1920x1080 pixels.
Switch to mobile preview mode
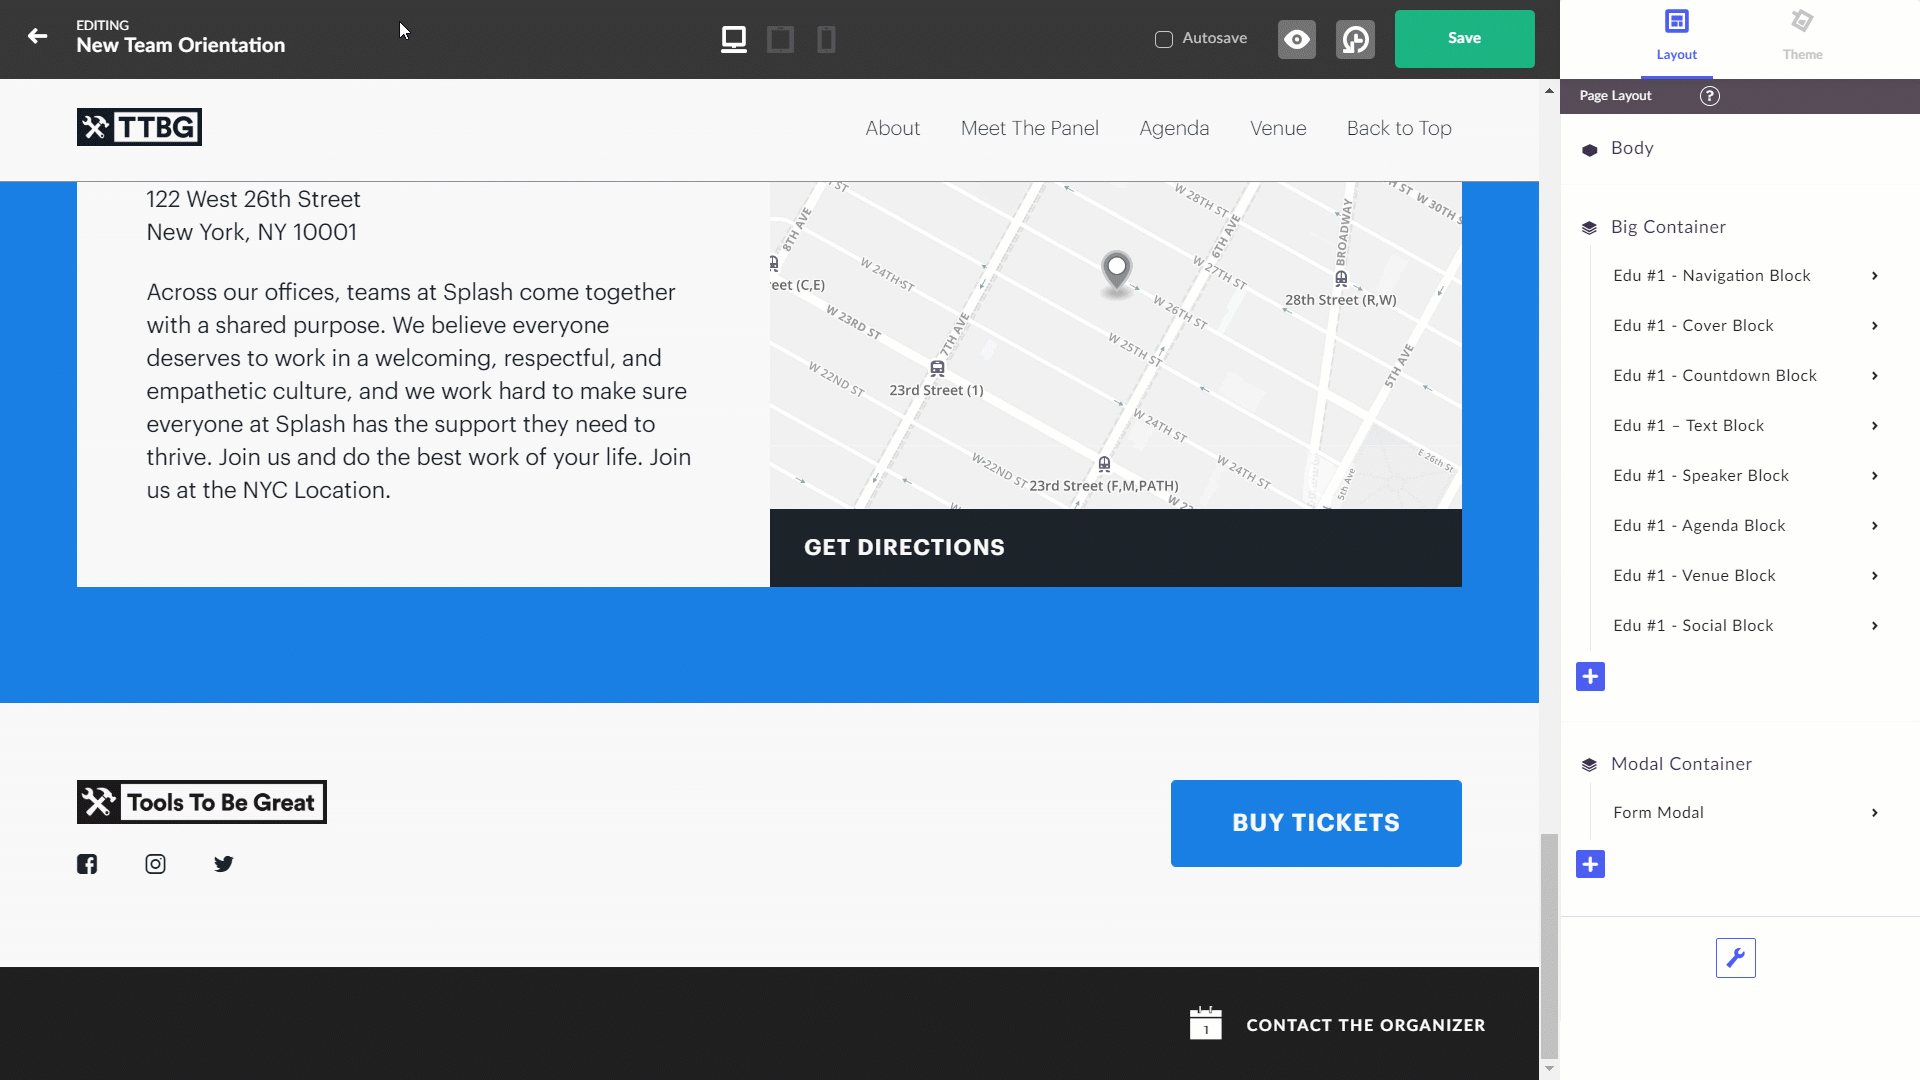coord(826,39)
